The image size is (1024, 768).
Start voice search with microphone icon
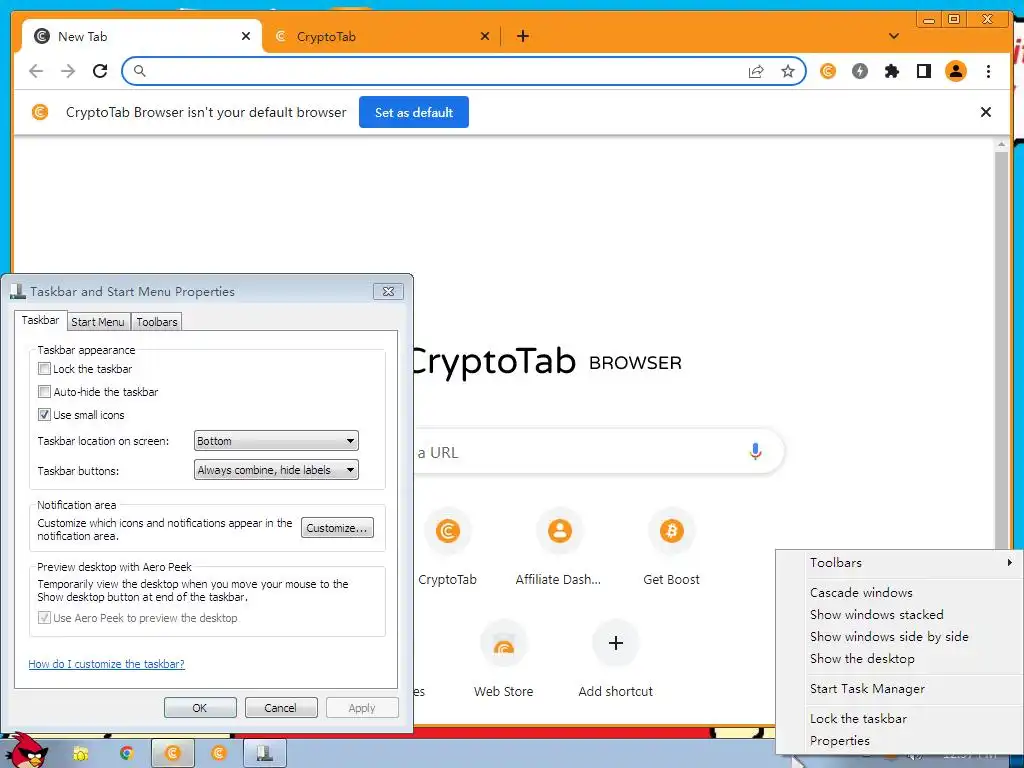[755, 451]
